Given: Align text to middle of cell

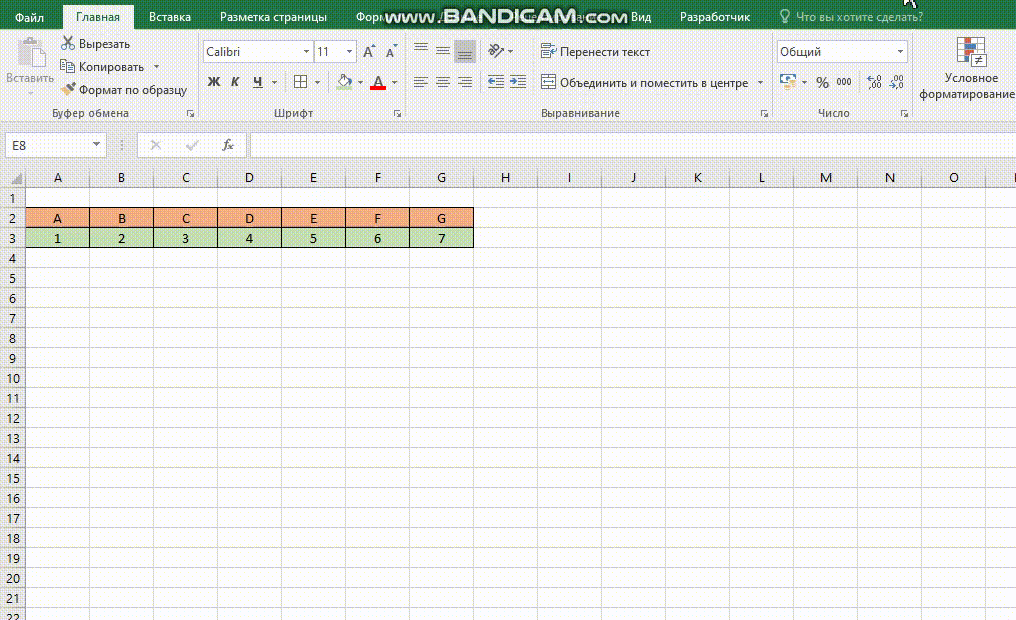Looking at the screenshot, I should click(x=443, y=51).
